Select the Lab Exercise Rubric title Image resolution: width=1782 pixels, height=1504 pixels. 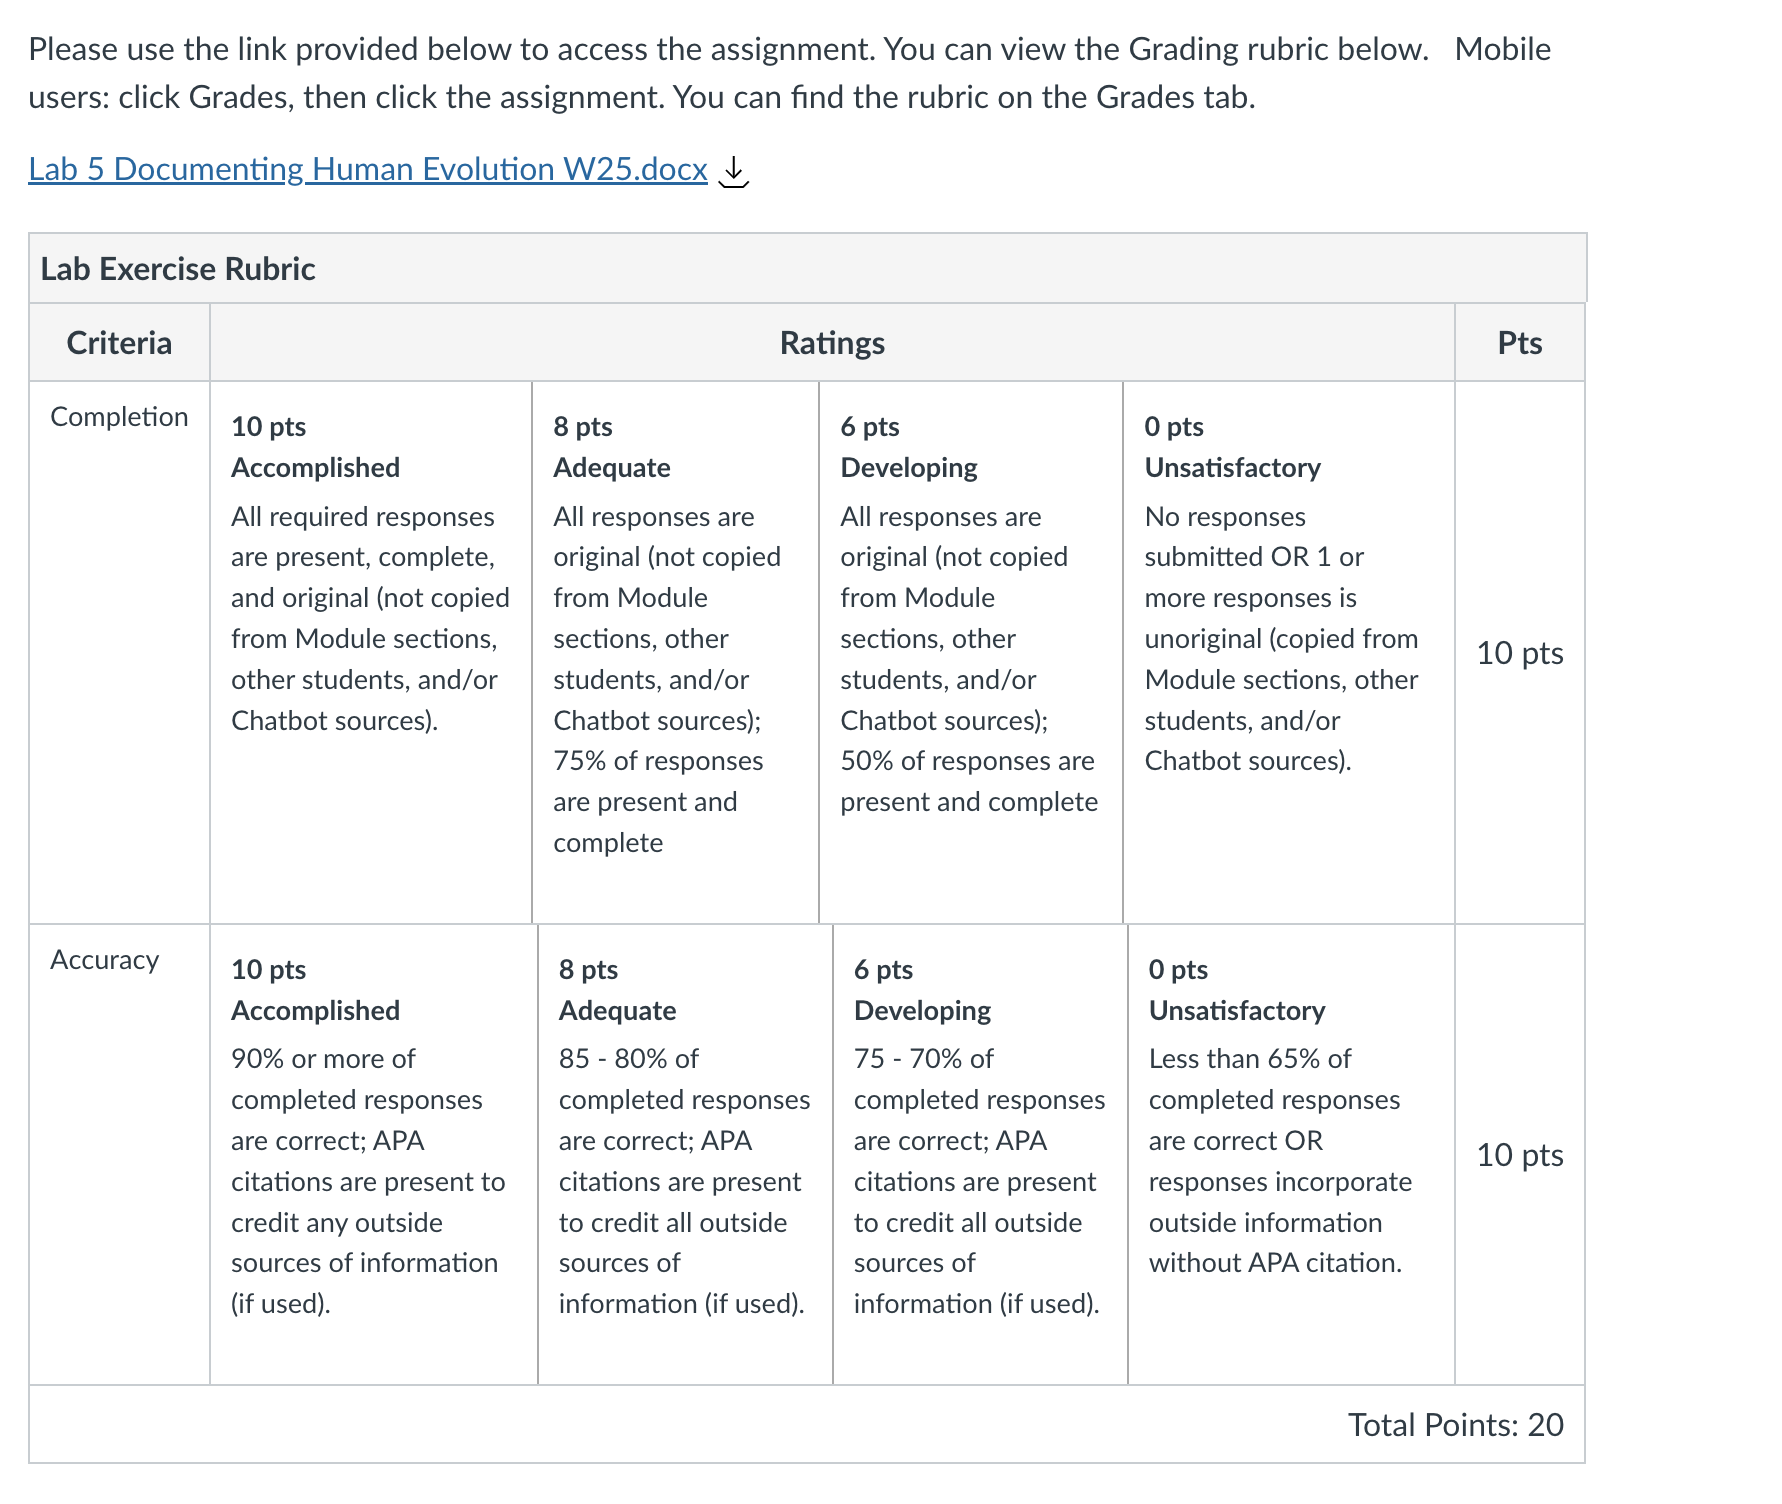[178, 269]
